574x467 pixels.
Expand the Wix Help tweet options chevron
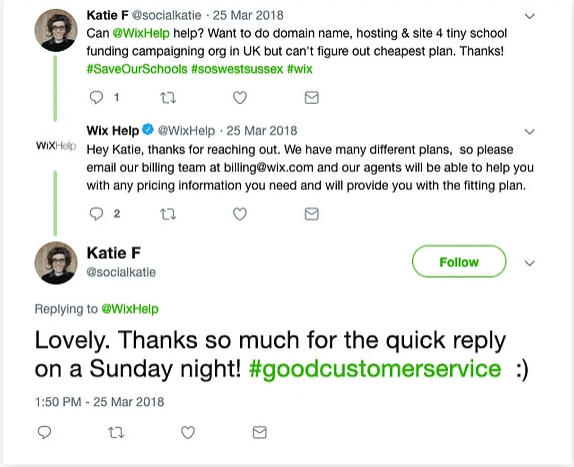pos(530,131)
